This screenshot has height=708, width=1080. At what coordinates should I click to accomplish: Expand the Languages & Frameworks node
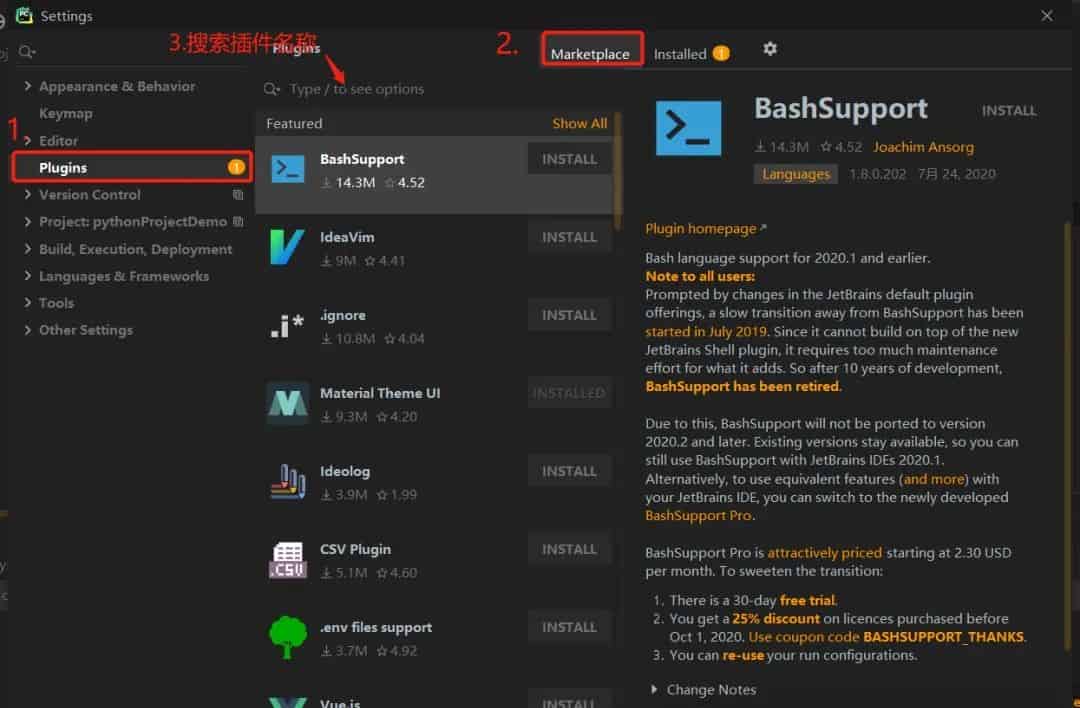tap(28, 277)
